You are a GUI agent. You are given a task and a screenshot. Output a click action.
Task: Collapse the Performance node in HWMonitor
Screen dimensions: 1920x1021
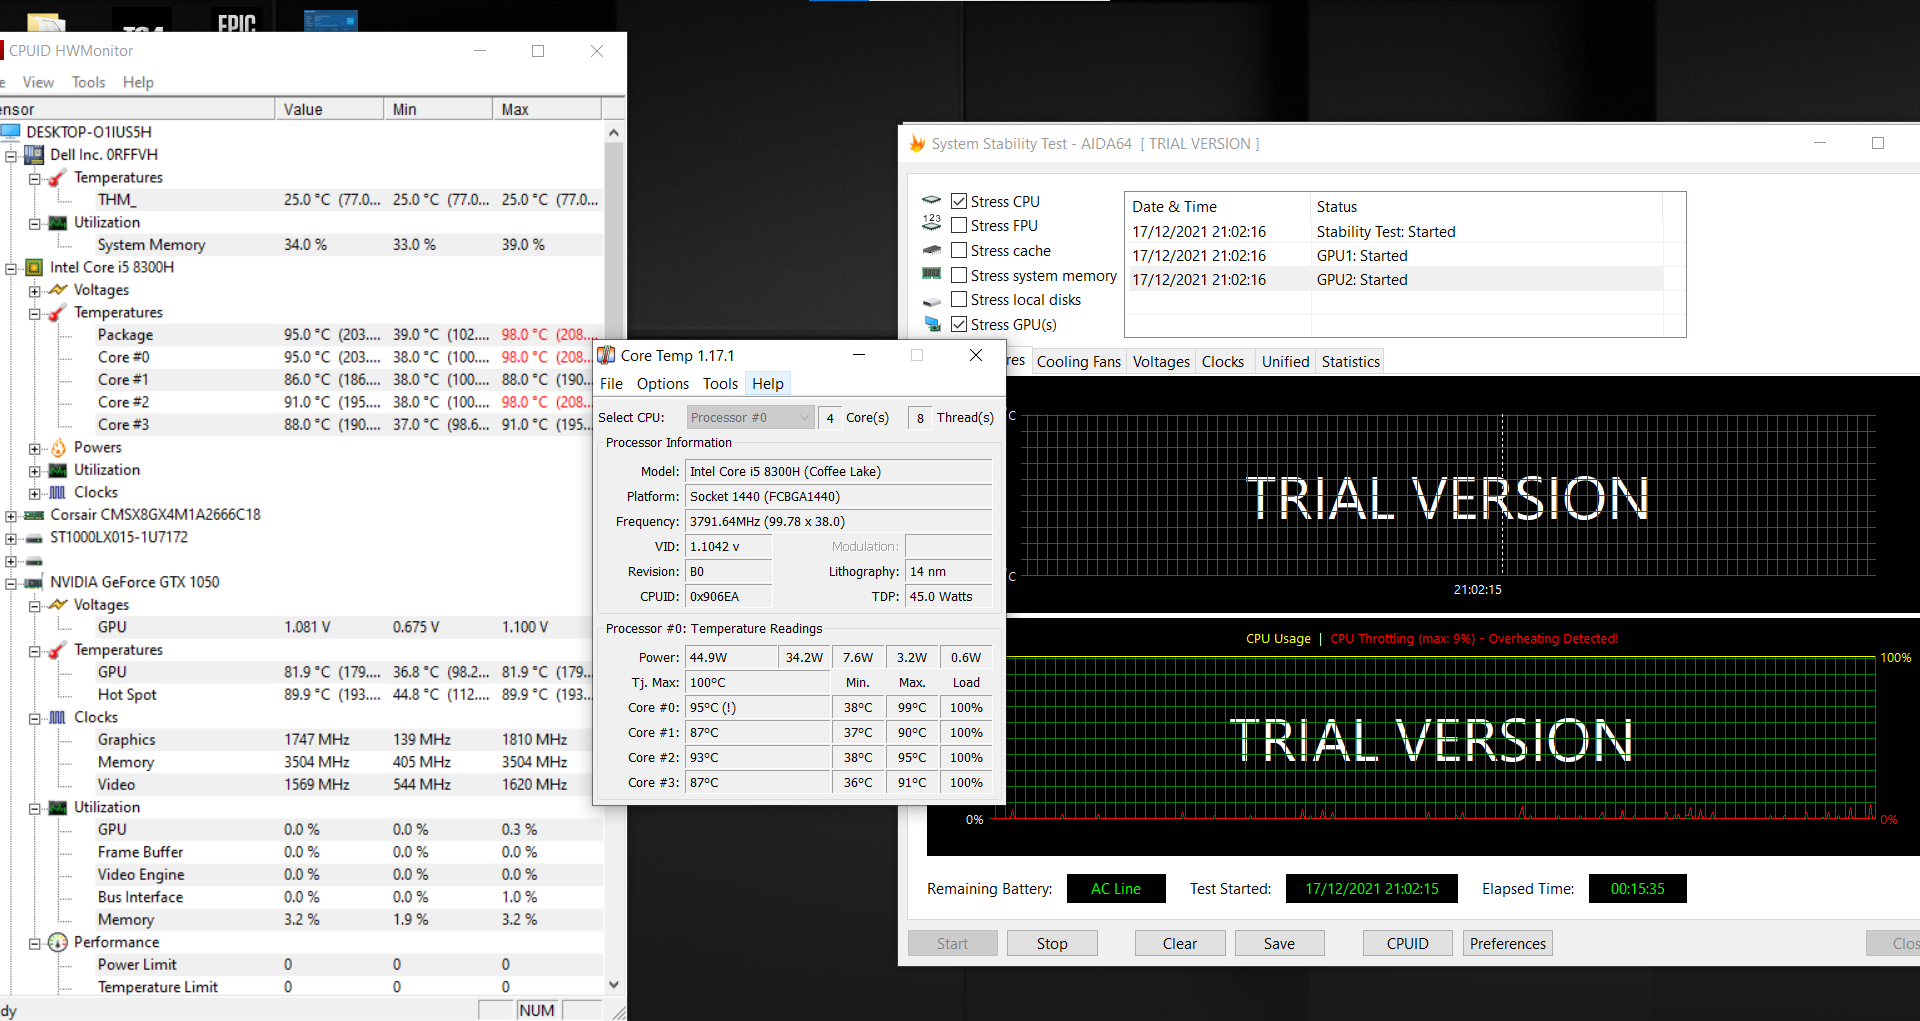(x=35, y=943)
